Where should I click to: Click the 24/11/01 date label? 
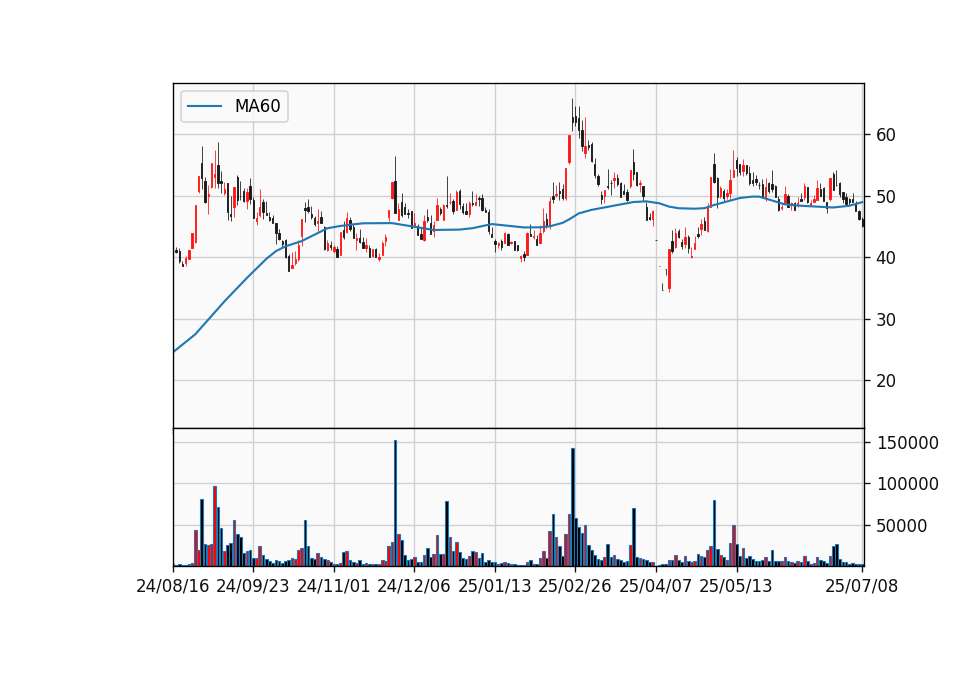[334, 586]
